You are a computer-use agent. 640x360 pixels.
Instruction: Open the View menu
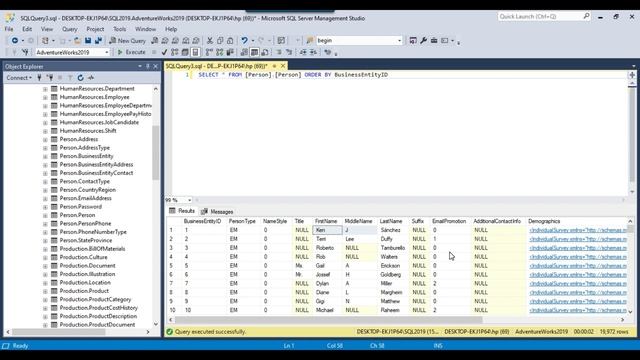[x=47, y=29]
